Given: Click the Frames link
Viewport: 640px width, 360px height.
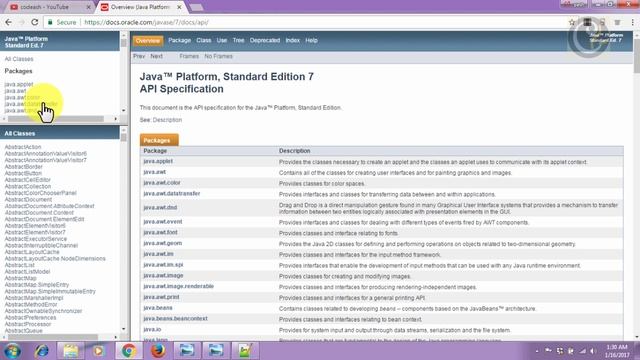Looking at the screenshot, I should pyautogui.click(x=189, y=56).
